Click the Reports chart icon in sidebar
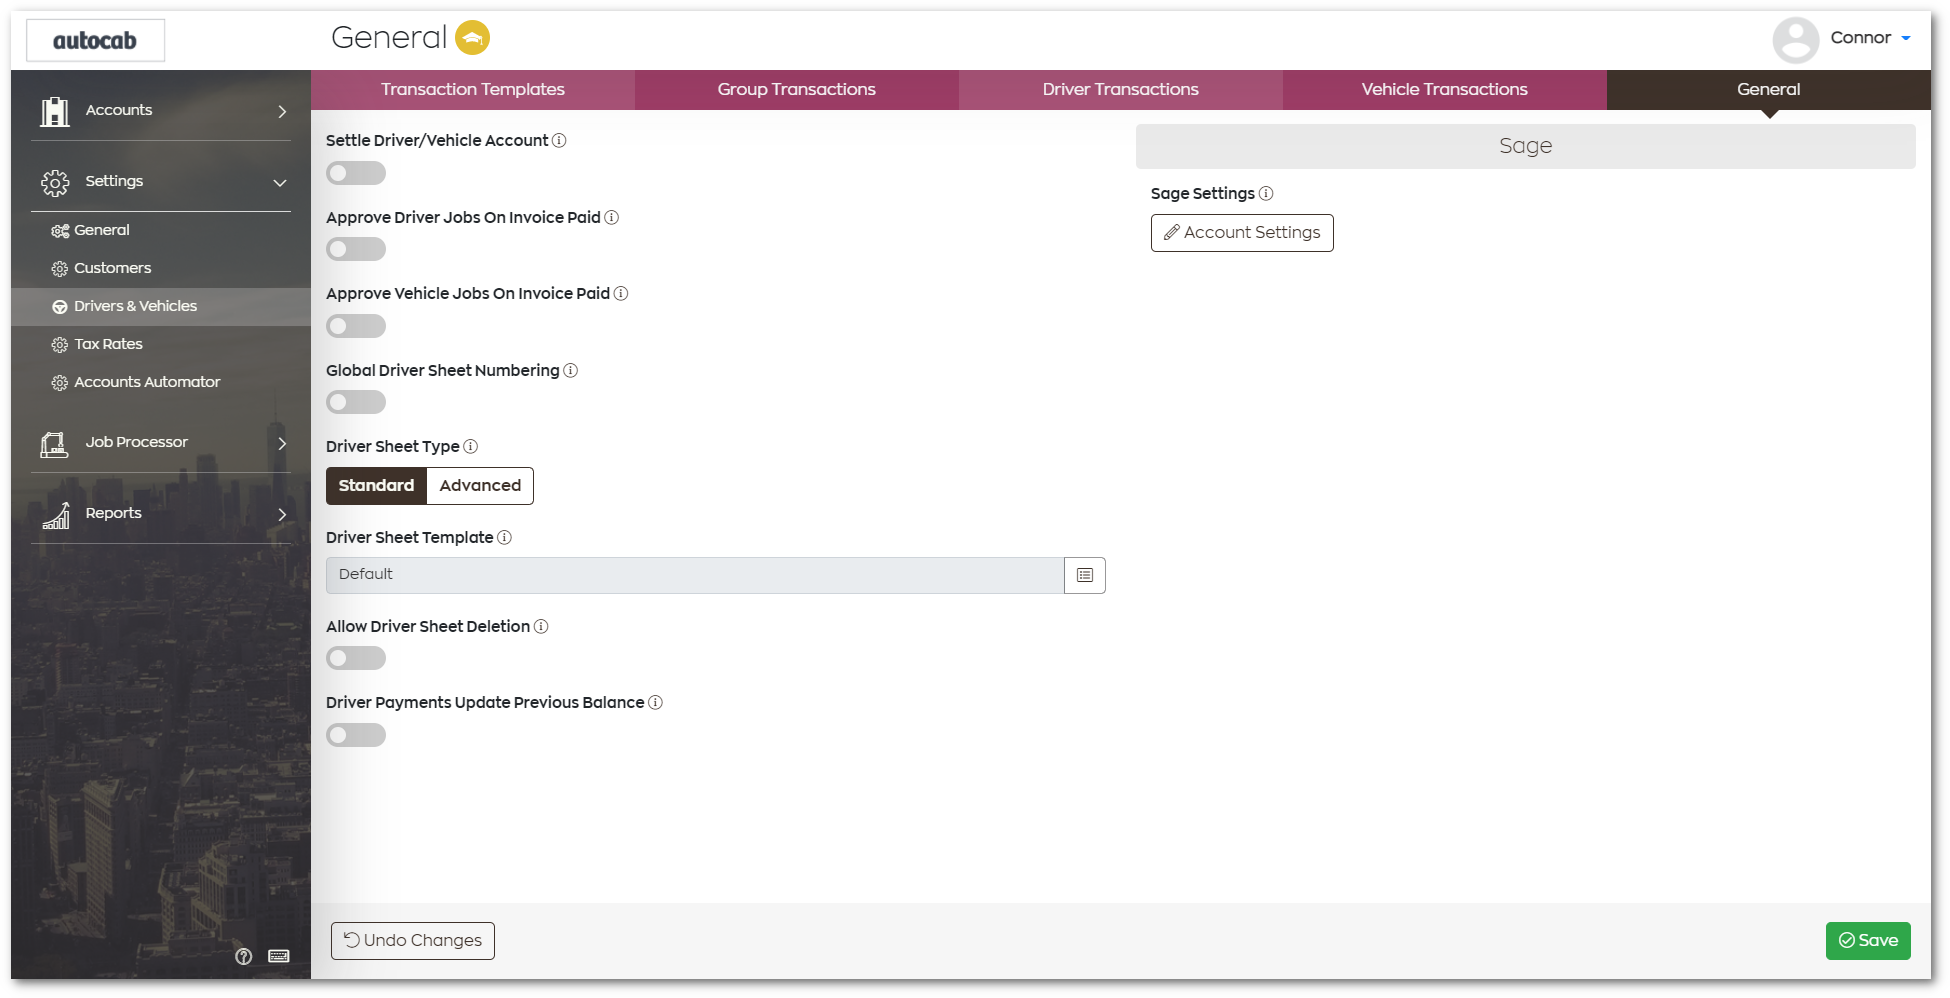The width and height of the screenshot is (1950, 998). [55, 514]
